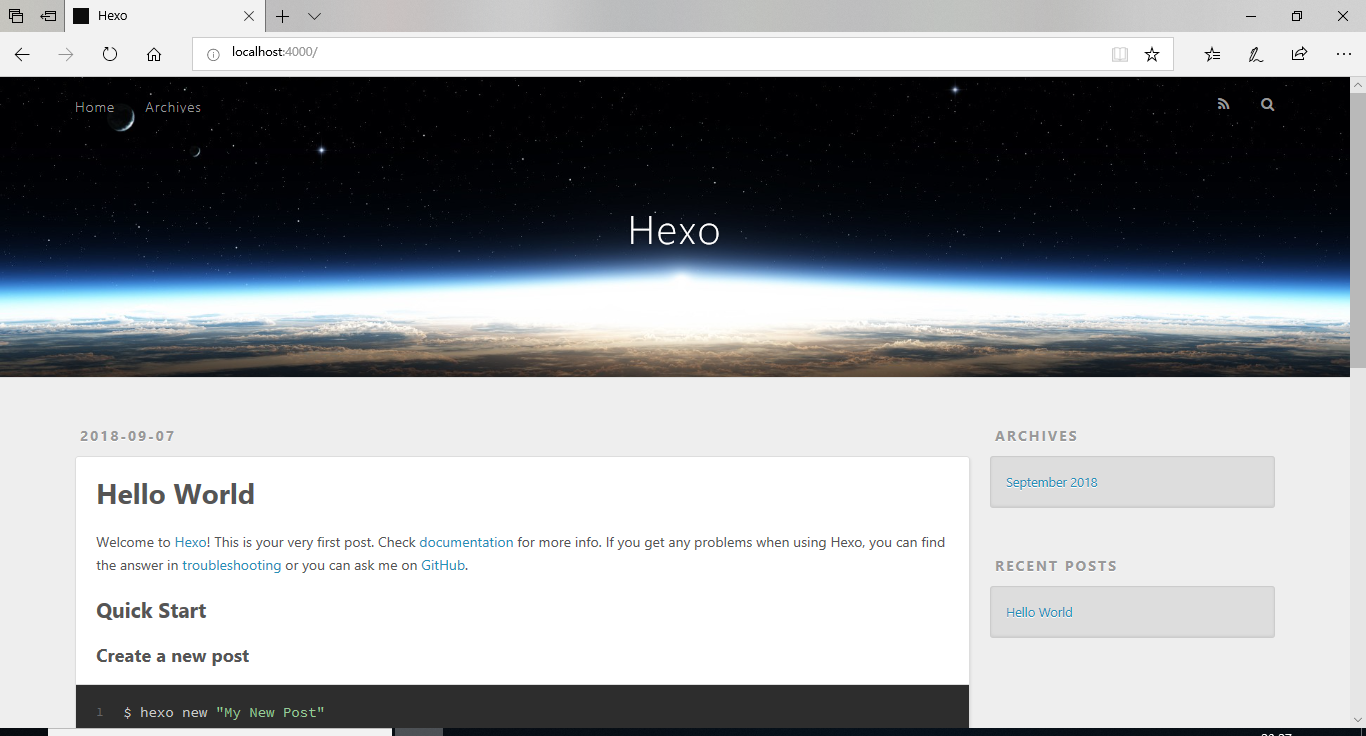Follow the Hexo link in post
1366x736 pixels.
[190, 542]
